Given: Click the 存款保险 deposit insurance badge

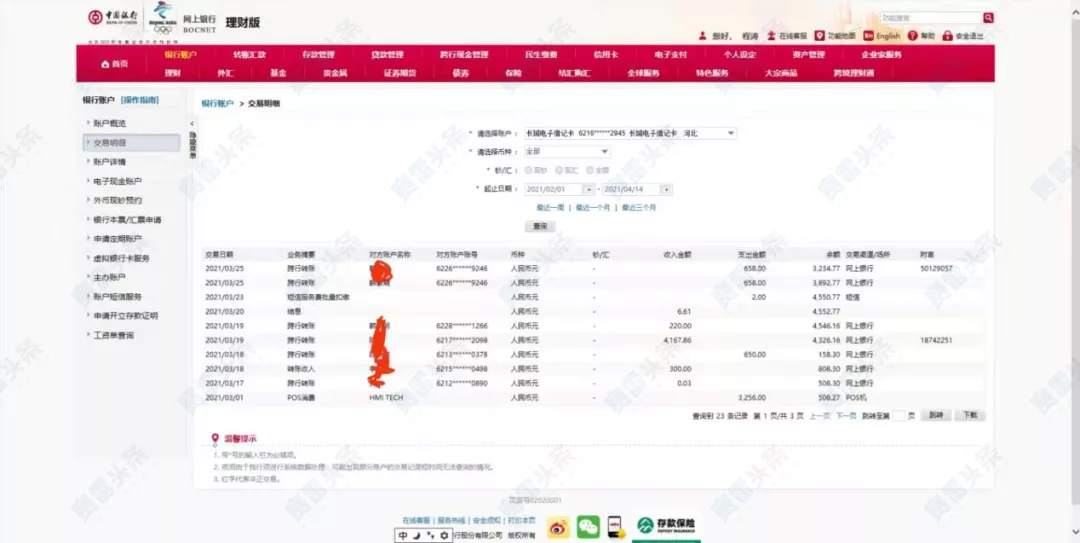Looking at the screenshot, I should point(666,526).
